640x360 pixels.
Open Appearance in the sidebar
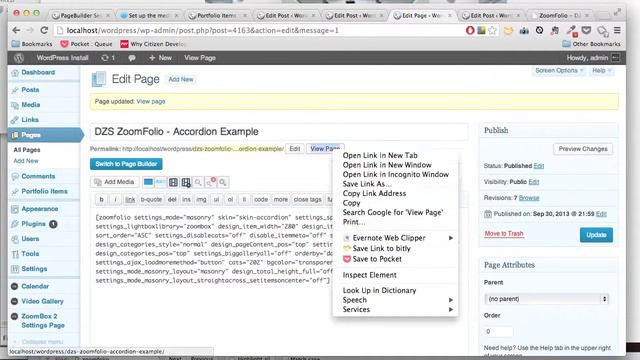(40, 209)
